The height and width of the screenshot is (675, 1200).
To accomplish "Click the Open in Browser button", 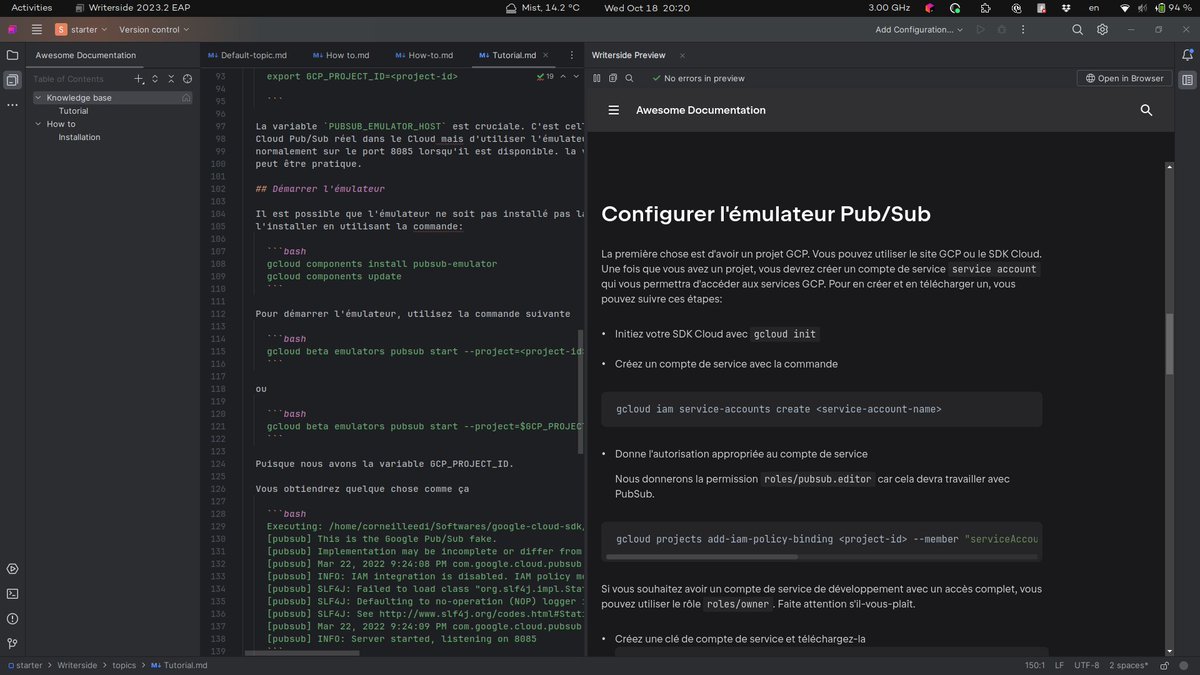I will 1124,78.
